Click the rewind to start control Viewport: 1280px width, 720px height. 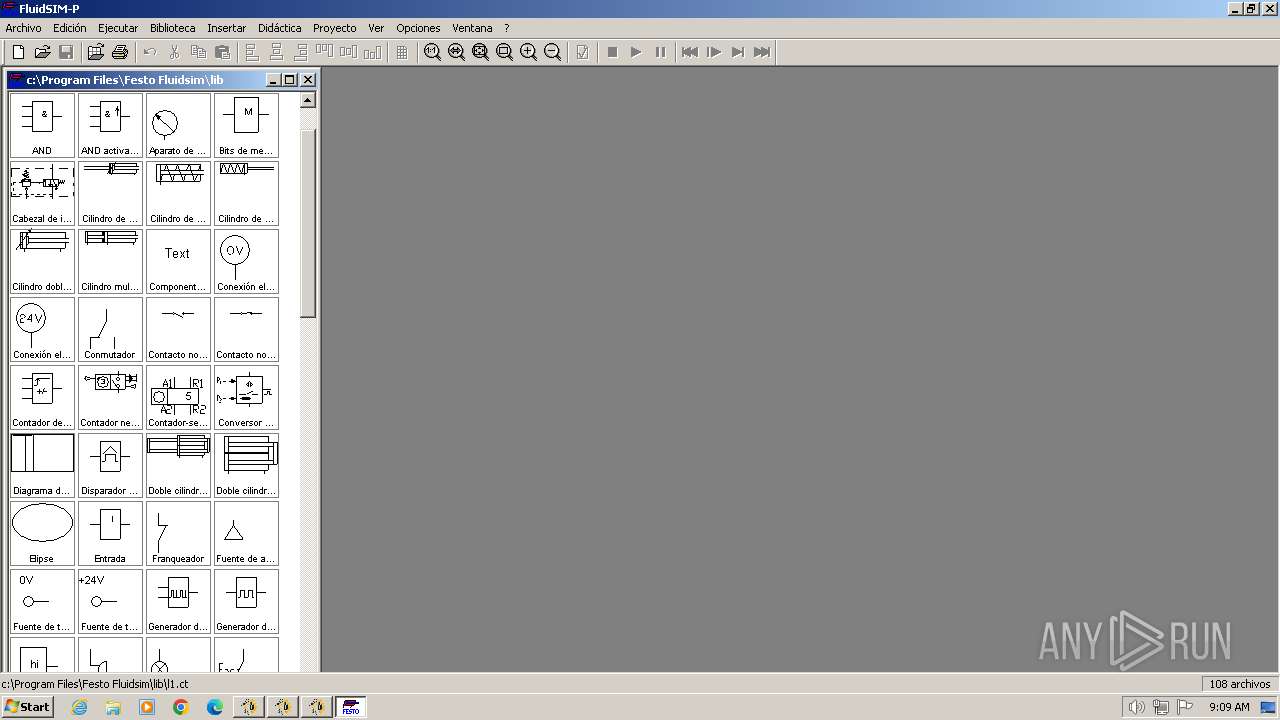tap(690, 52)
